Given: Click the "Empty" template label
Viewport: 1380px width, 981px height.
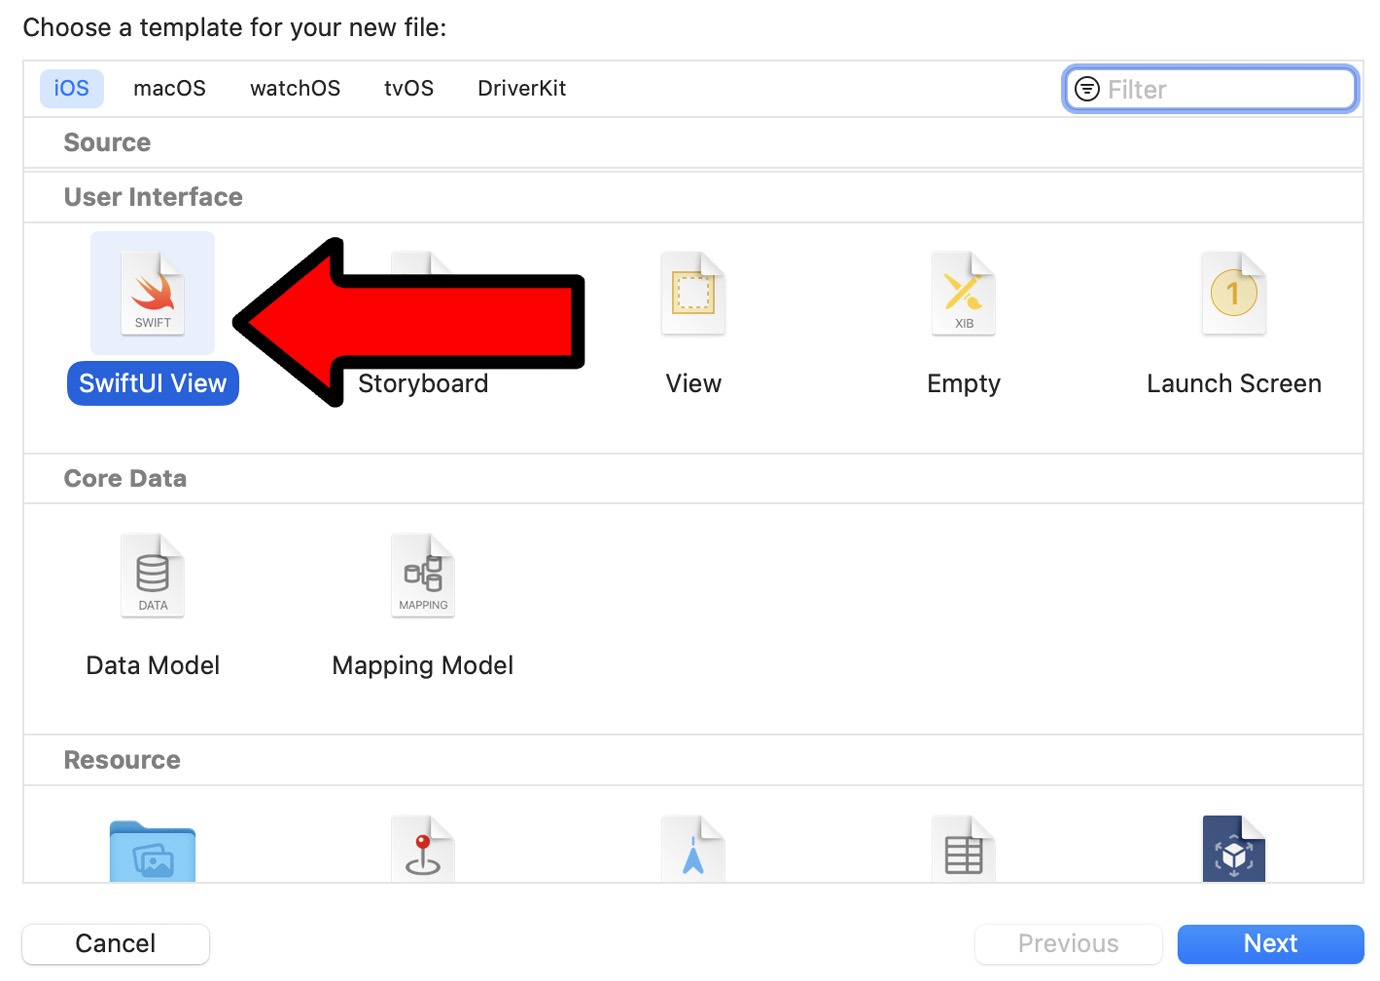Looking at the screenshot, I should (964, 384).
